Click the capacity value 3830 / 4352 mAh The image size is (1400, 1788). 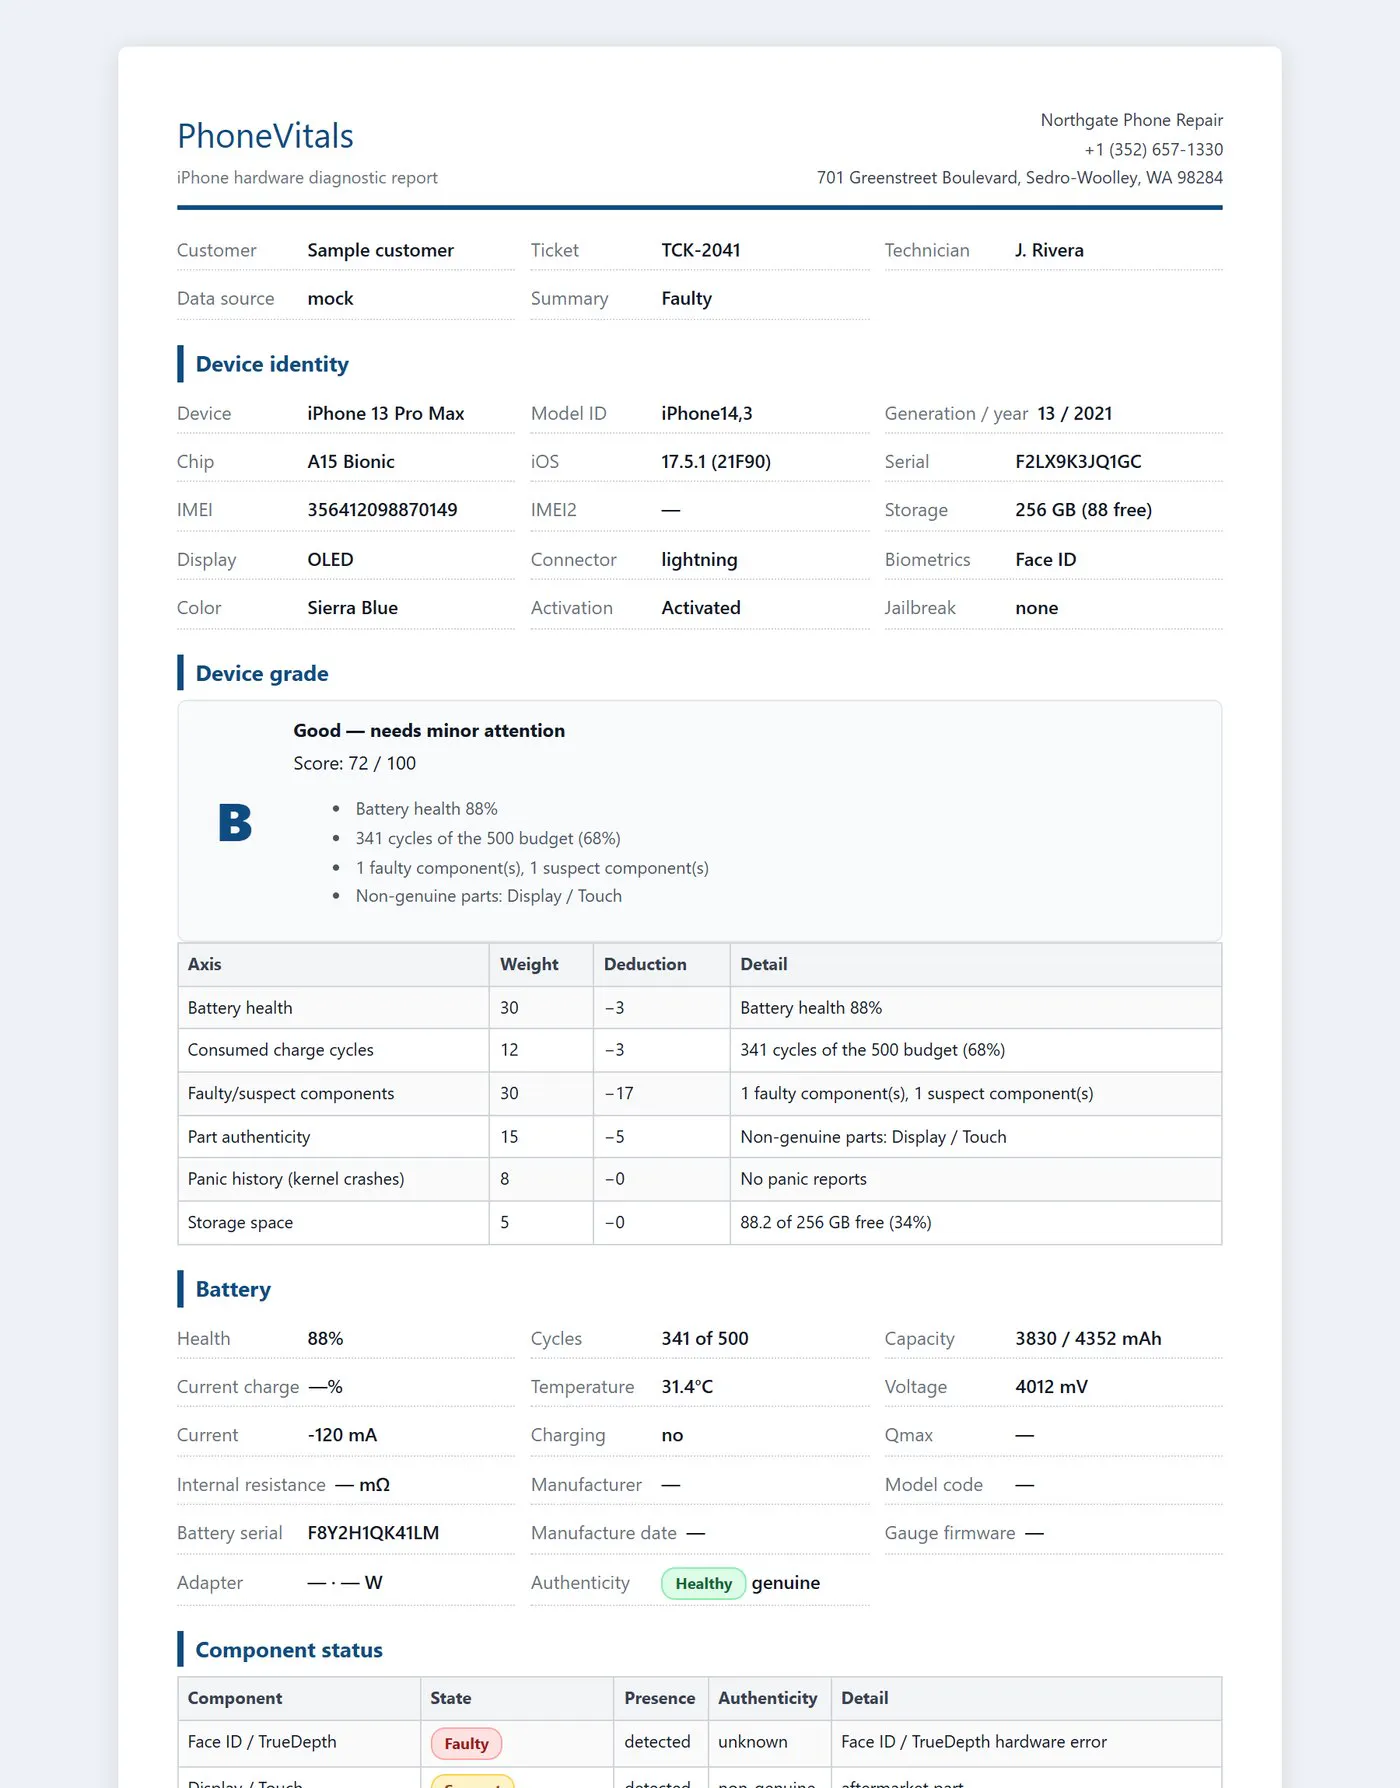1088,1338
